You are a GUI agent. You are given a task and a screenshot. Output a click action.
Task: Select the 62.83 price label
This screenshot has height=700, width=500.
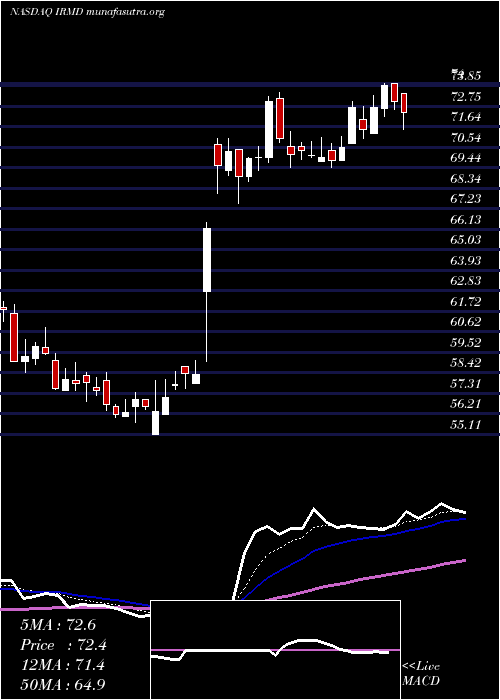(x=466, y=280)
